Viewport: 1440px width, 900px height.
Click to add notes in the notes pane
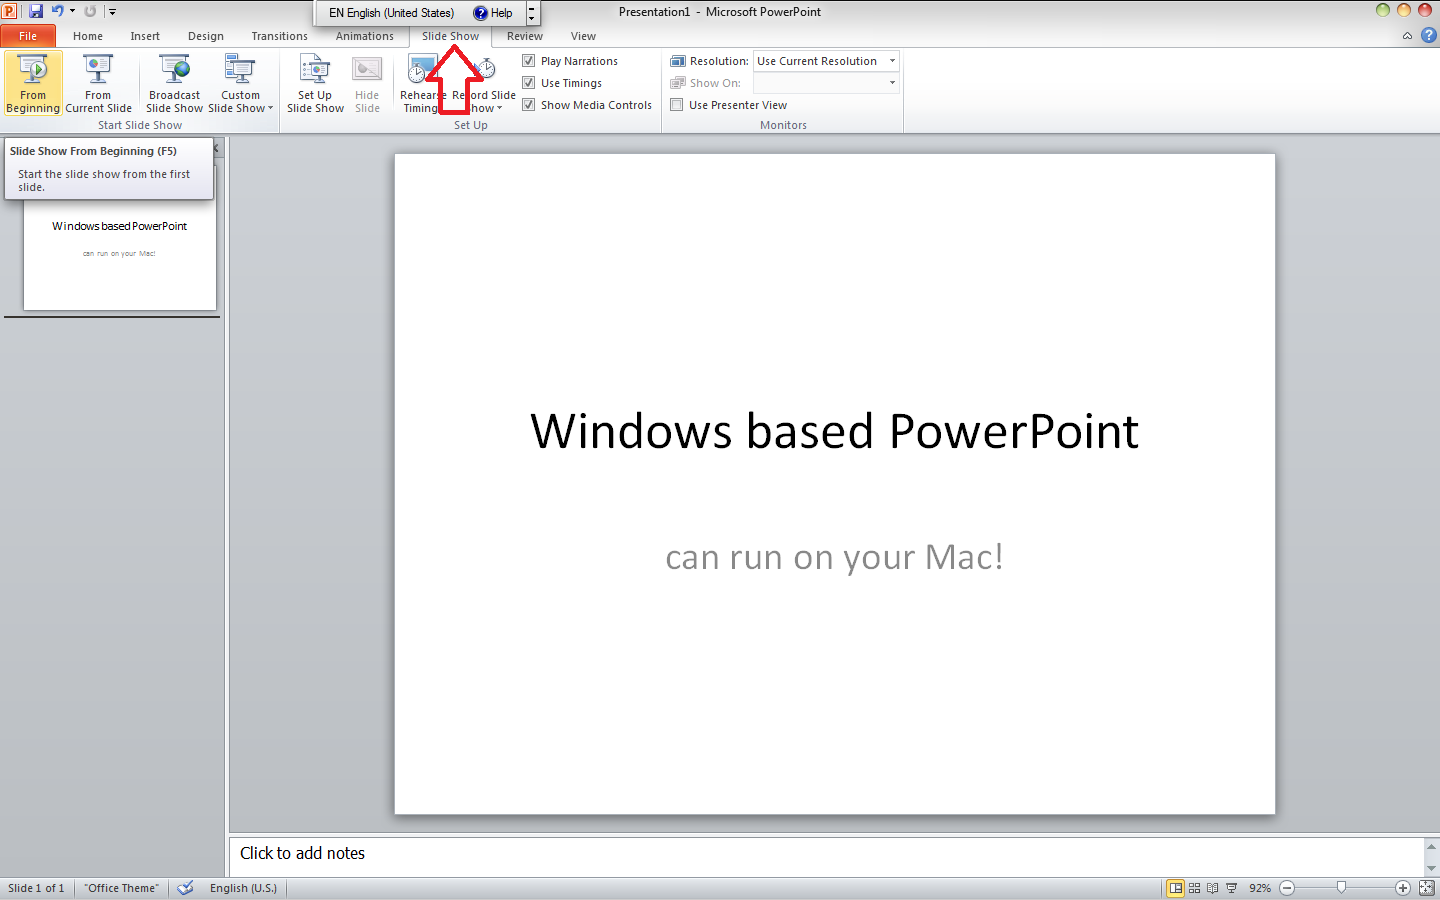(x=826, y=854)
